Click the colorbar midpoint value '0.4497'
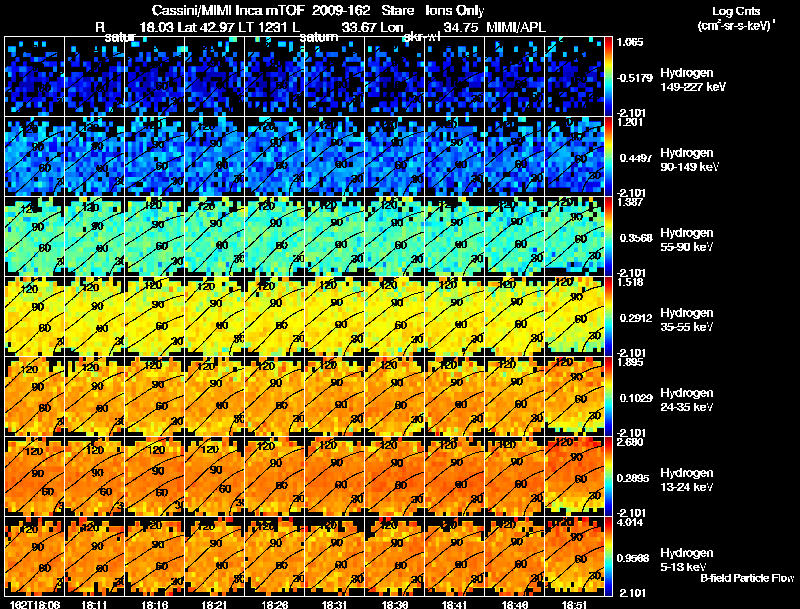The height and width of the screenshot is (609, 800). pos(636,158)
